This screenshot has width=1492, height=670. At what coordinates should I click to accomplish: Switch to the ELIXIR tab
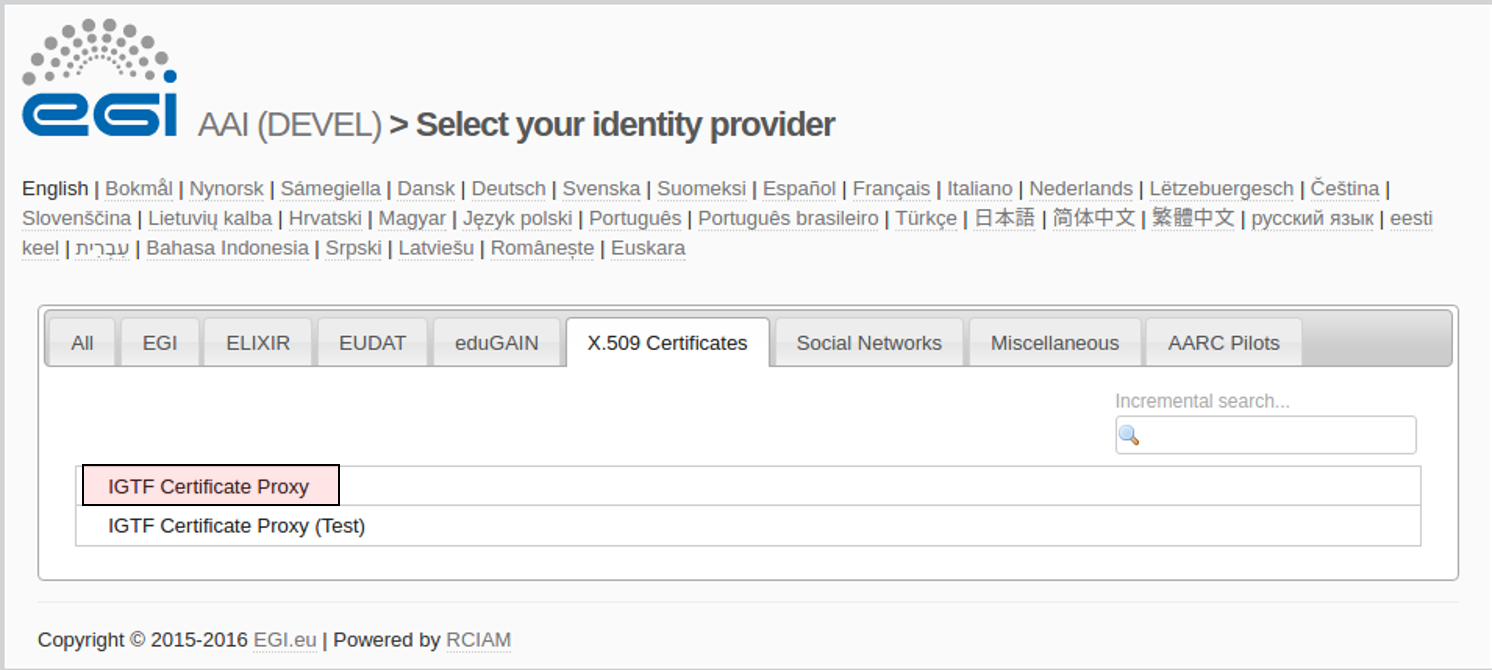(258, 343)
